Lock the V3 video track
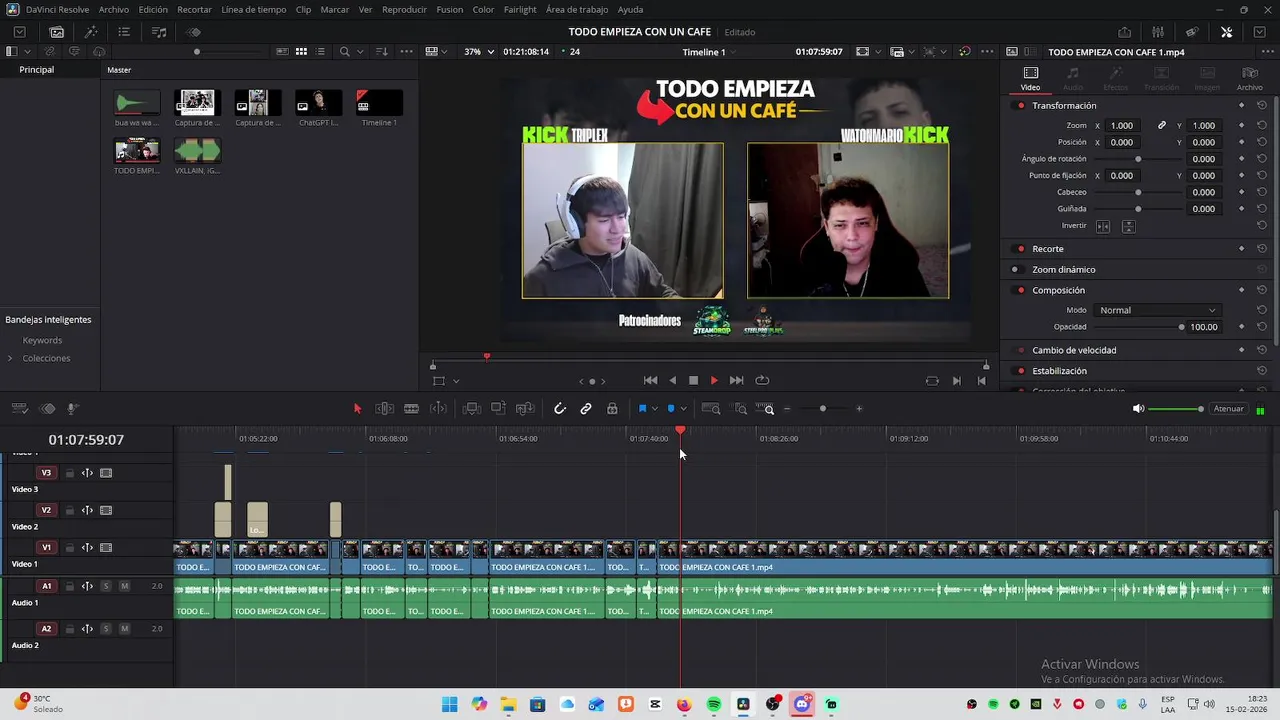 click(x=69, y=473)
